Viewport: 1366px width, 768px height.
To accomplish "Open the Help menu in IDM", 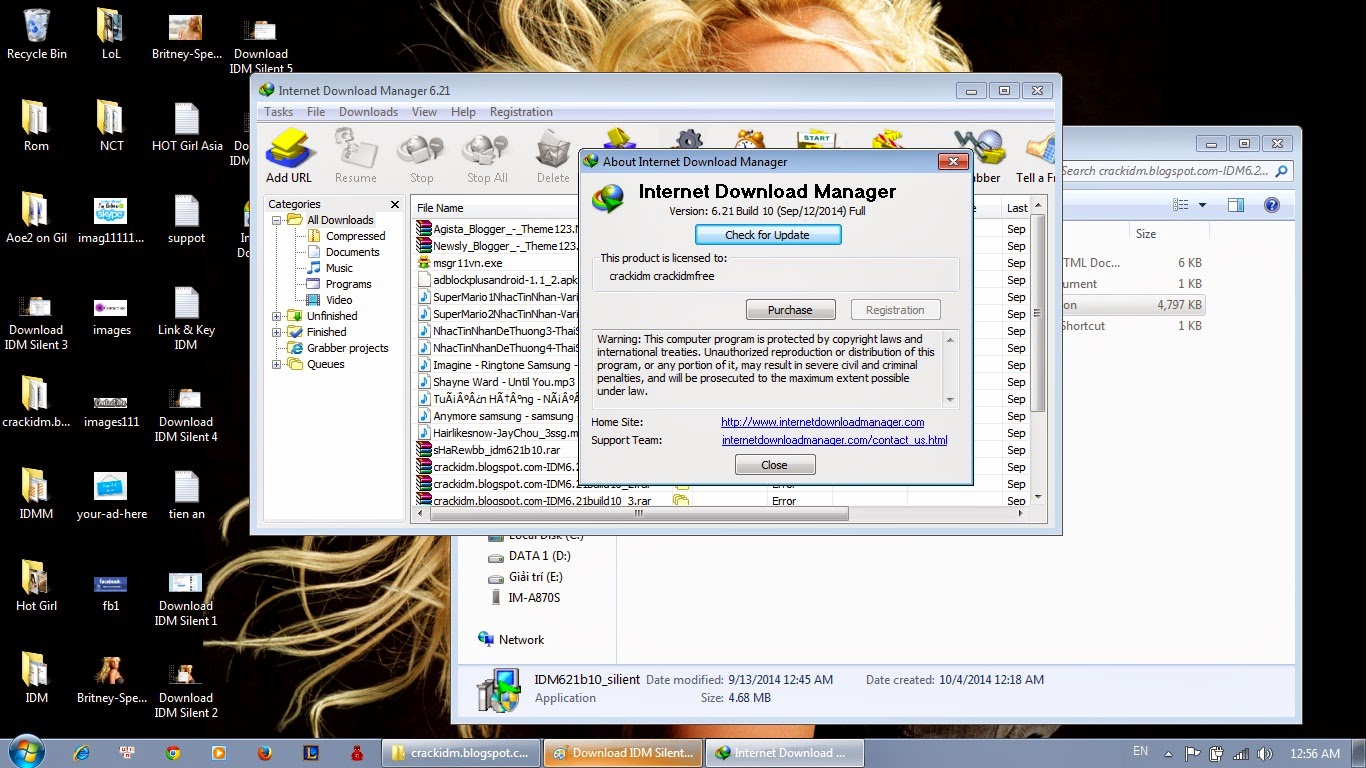I will point(463,112).
